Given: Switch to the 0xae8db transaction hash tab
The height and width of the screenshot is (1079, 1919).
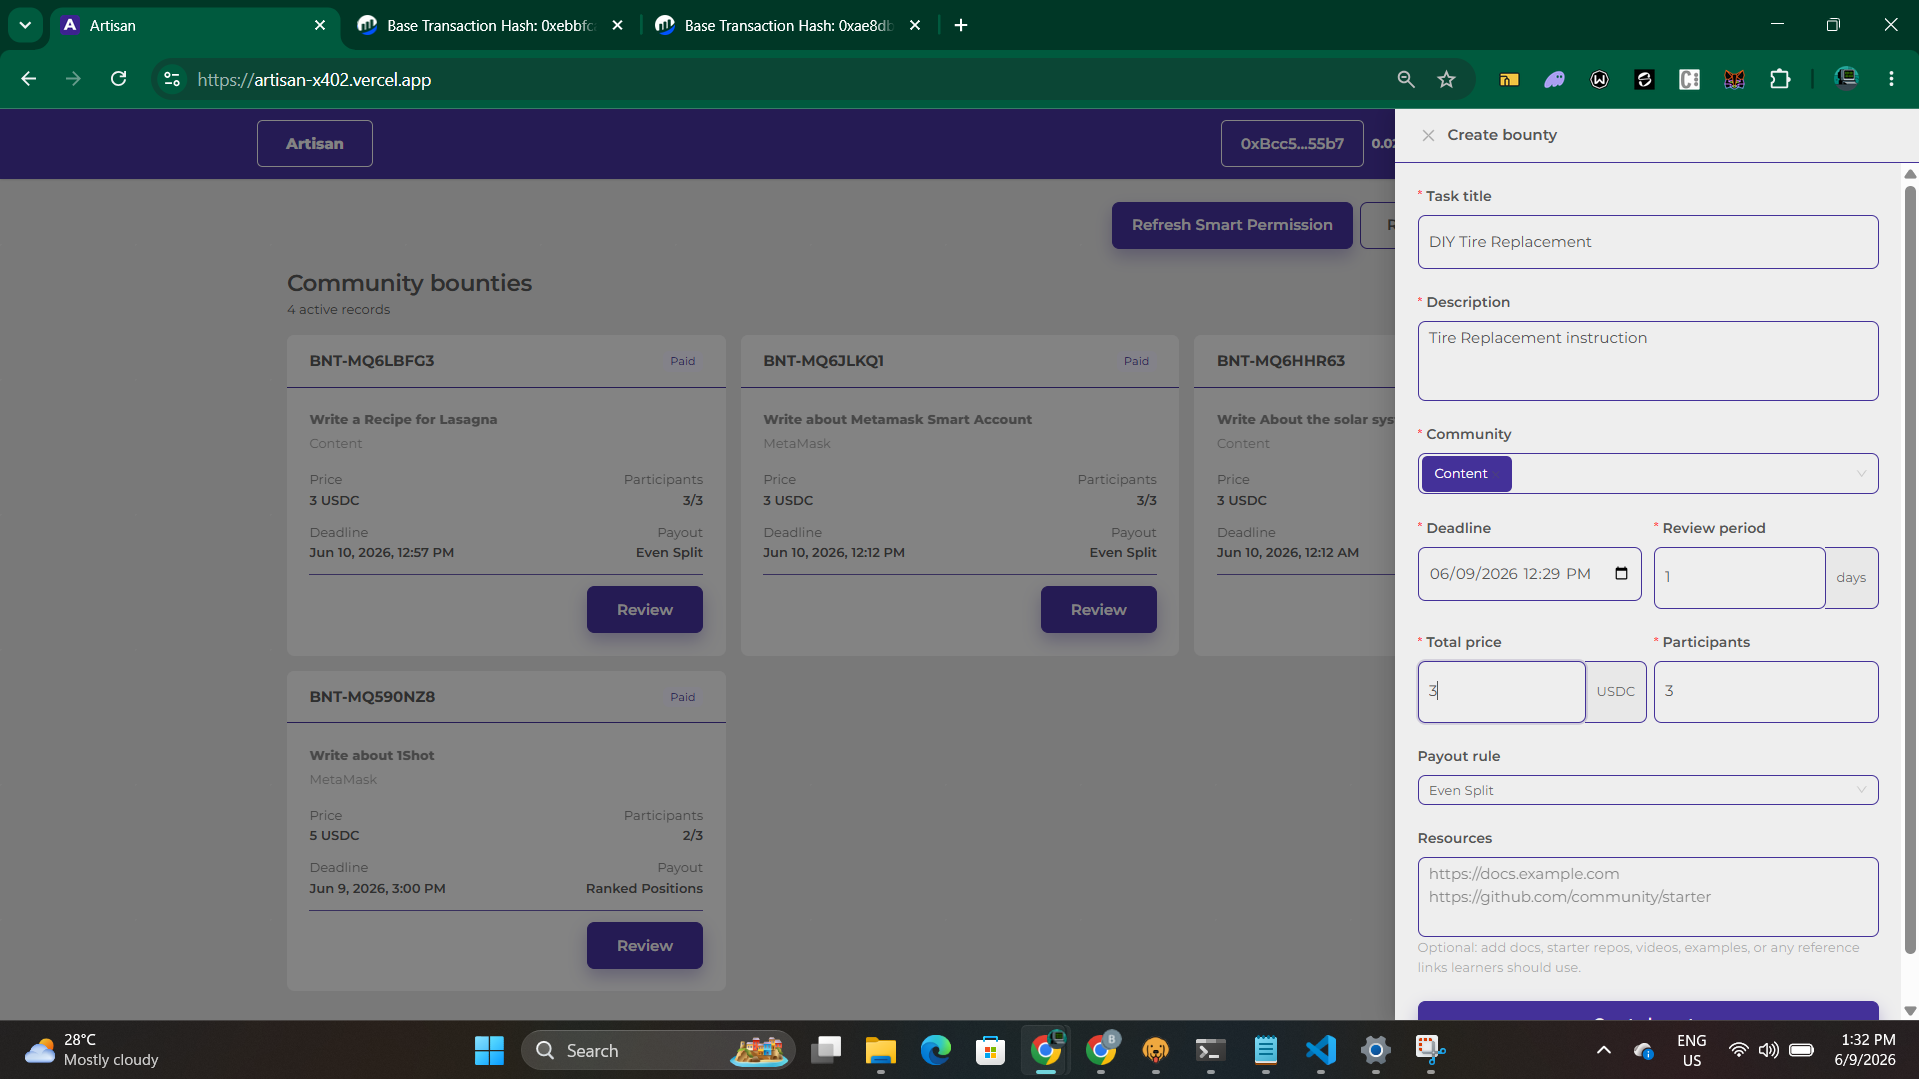Looking at the screenshot, I should [788, 25].
